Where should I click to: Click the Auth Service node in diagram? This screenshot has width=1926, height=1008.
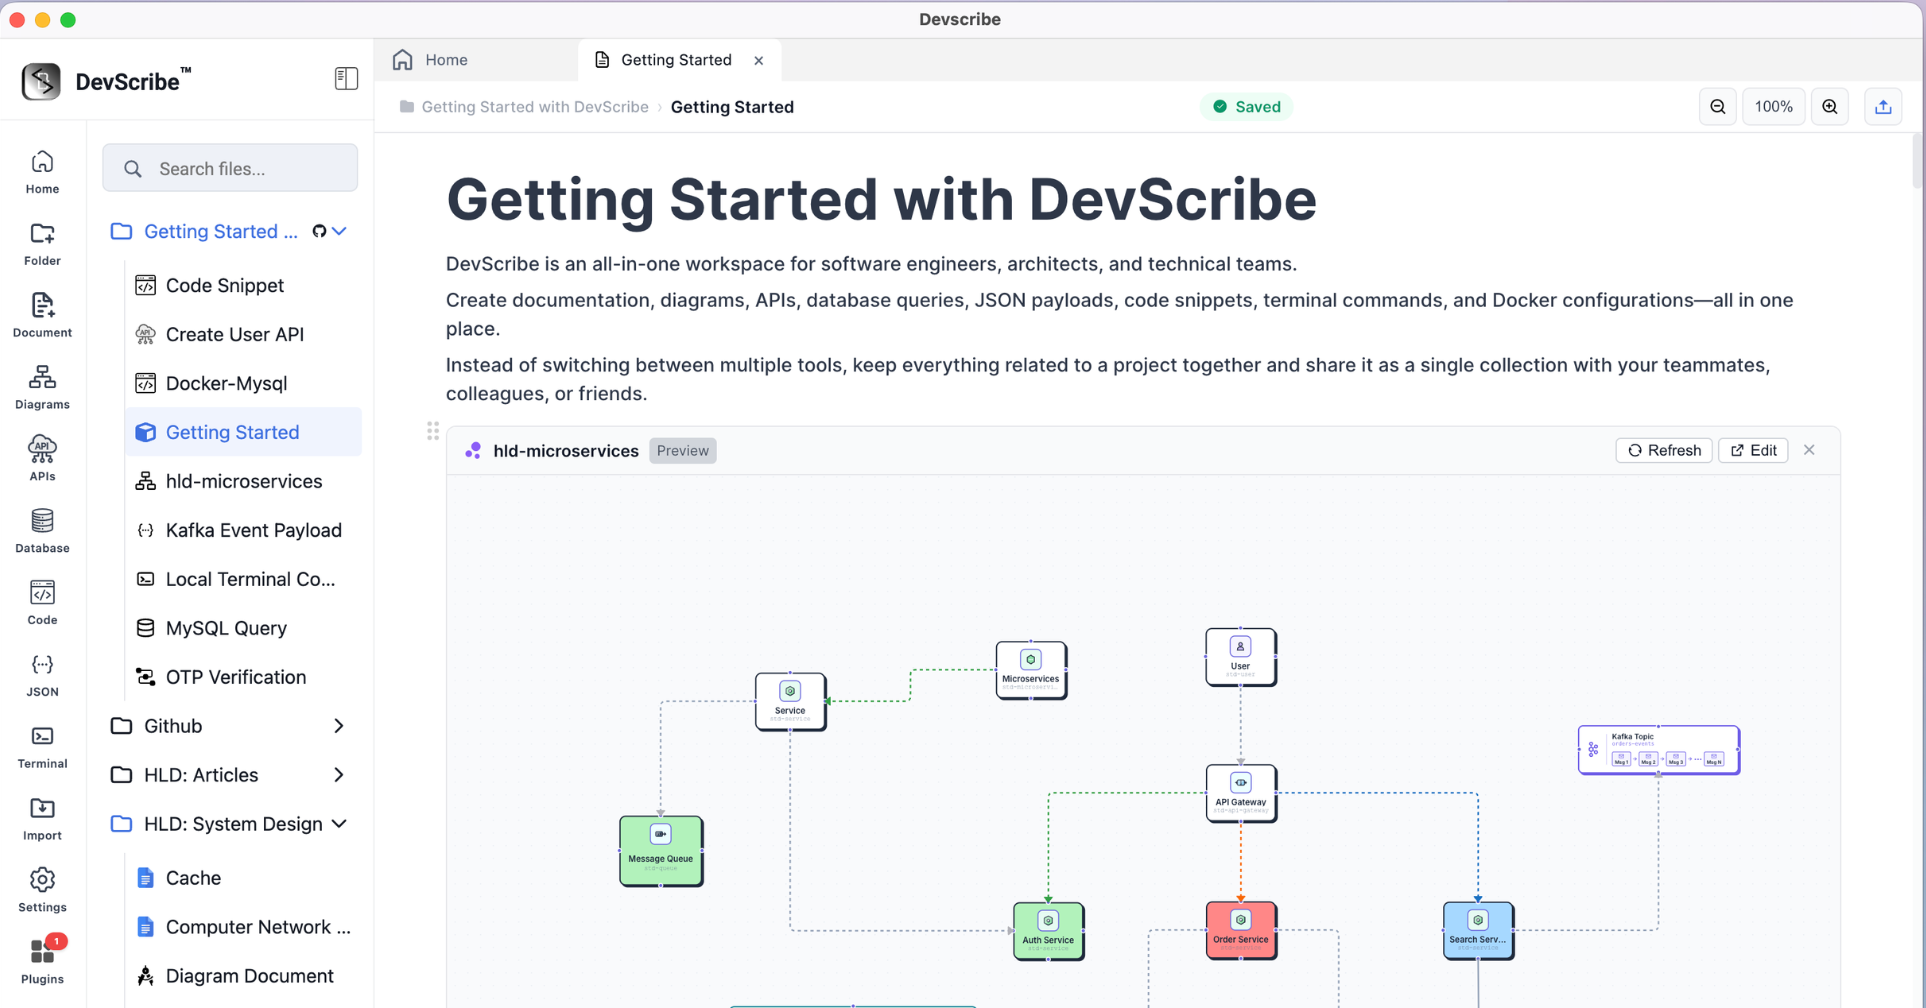pos(1048,931)
